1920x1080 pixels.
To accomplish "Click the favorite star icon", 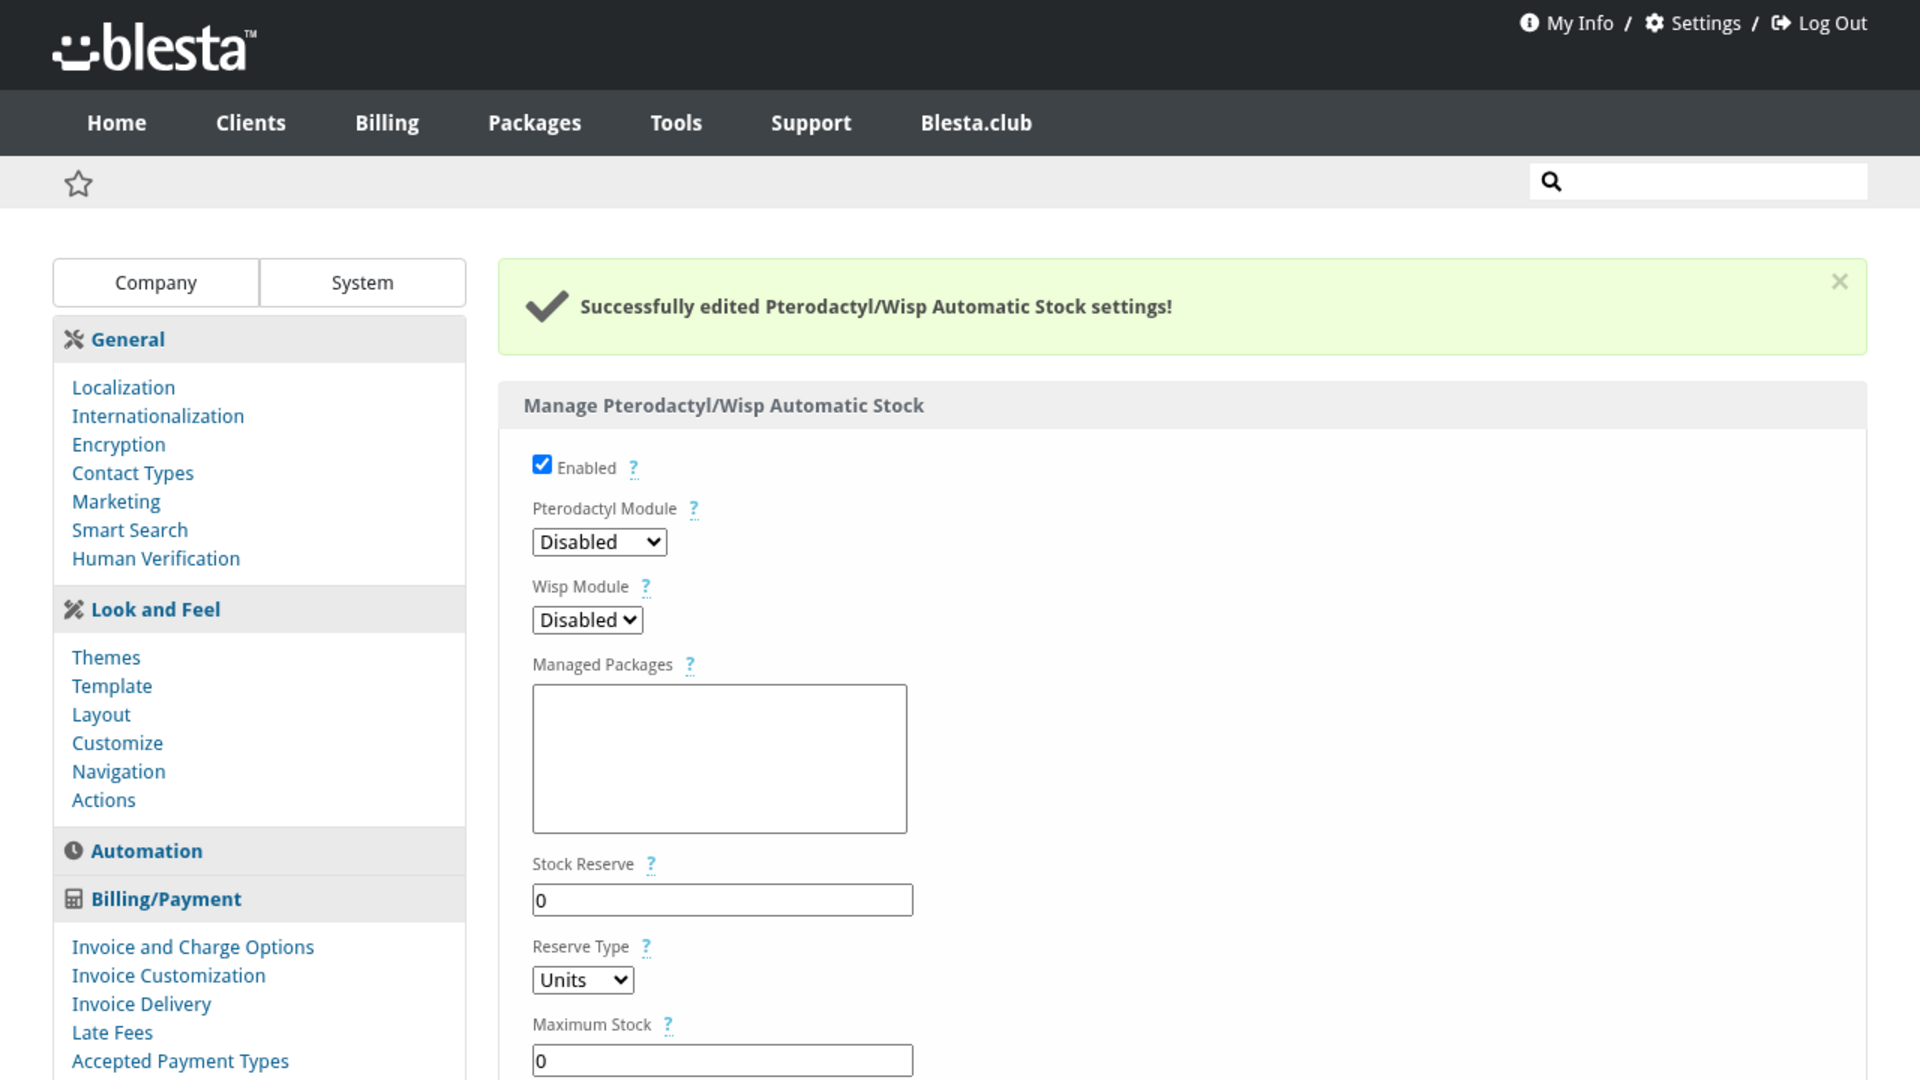I will (x=78, y=184).
